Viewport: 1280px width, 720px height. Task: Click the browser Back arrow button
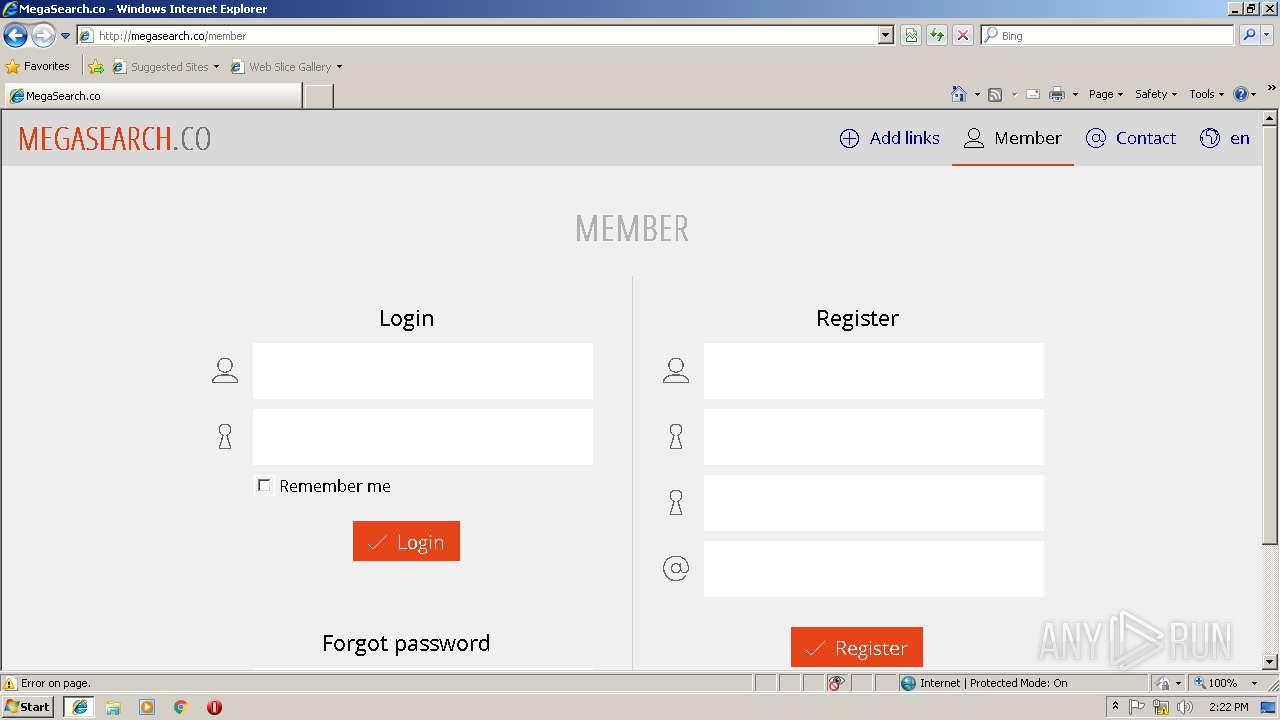pos(15,36)
